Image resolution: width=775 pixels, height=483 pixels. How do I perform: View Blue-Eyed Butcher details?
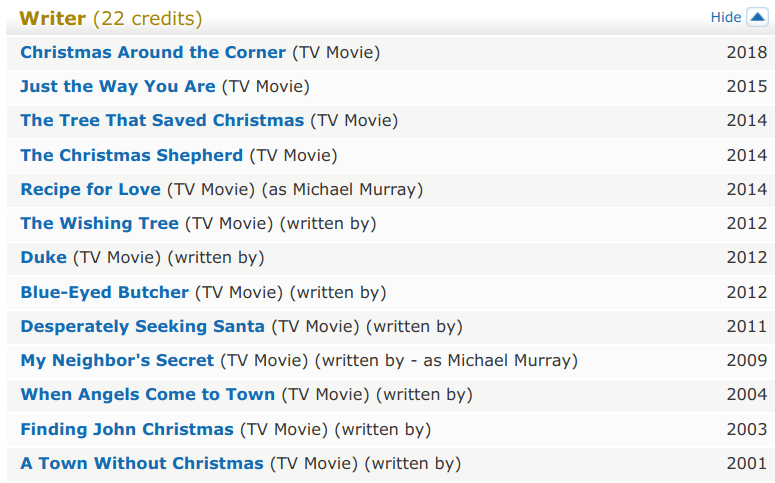pos(104,292)
